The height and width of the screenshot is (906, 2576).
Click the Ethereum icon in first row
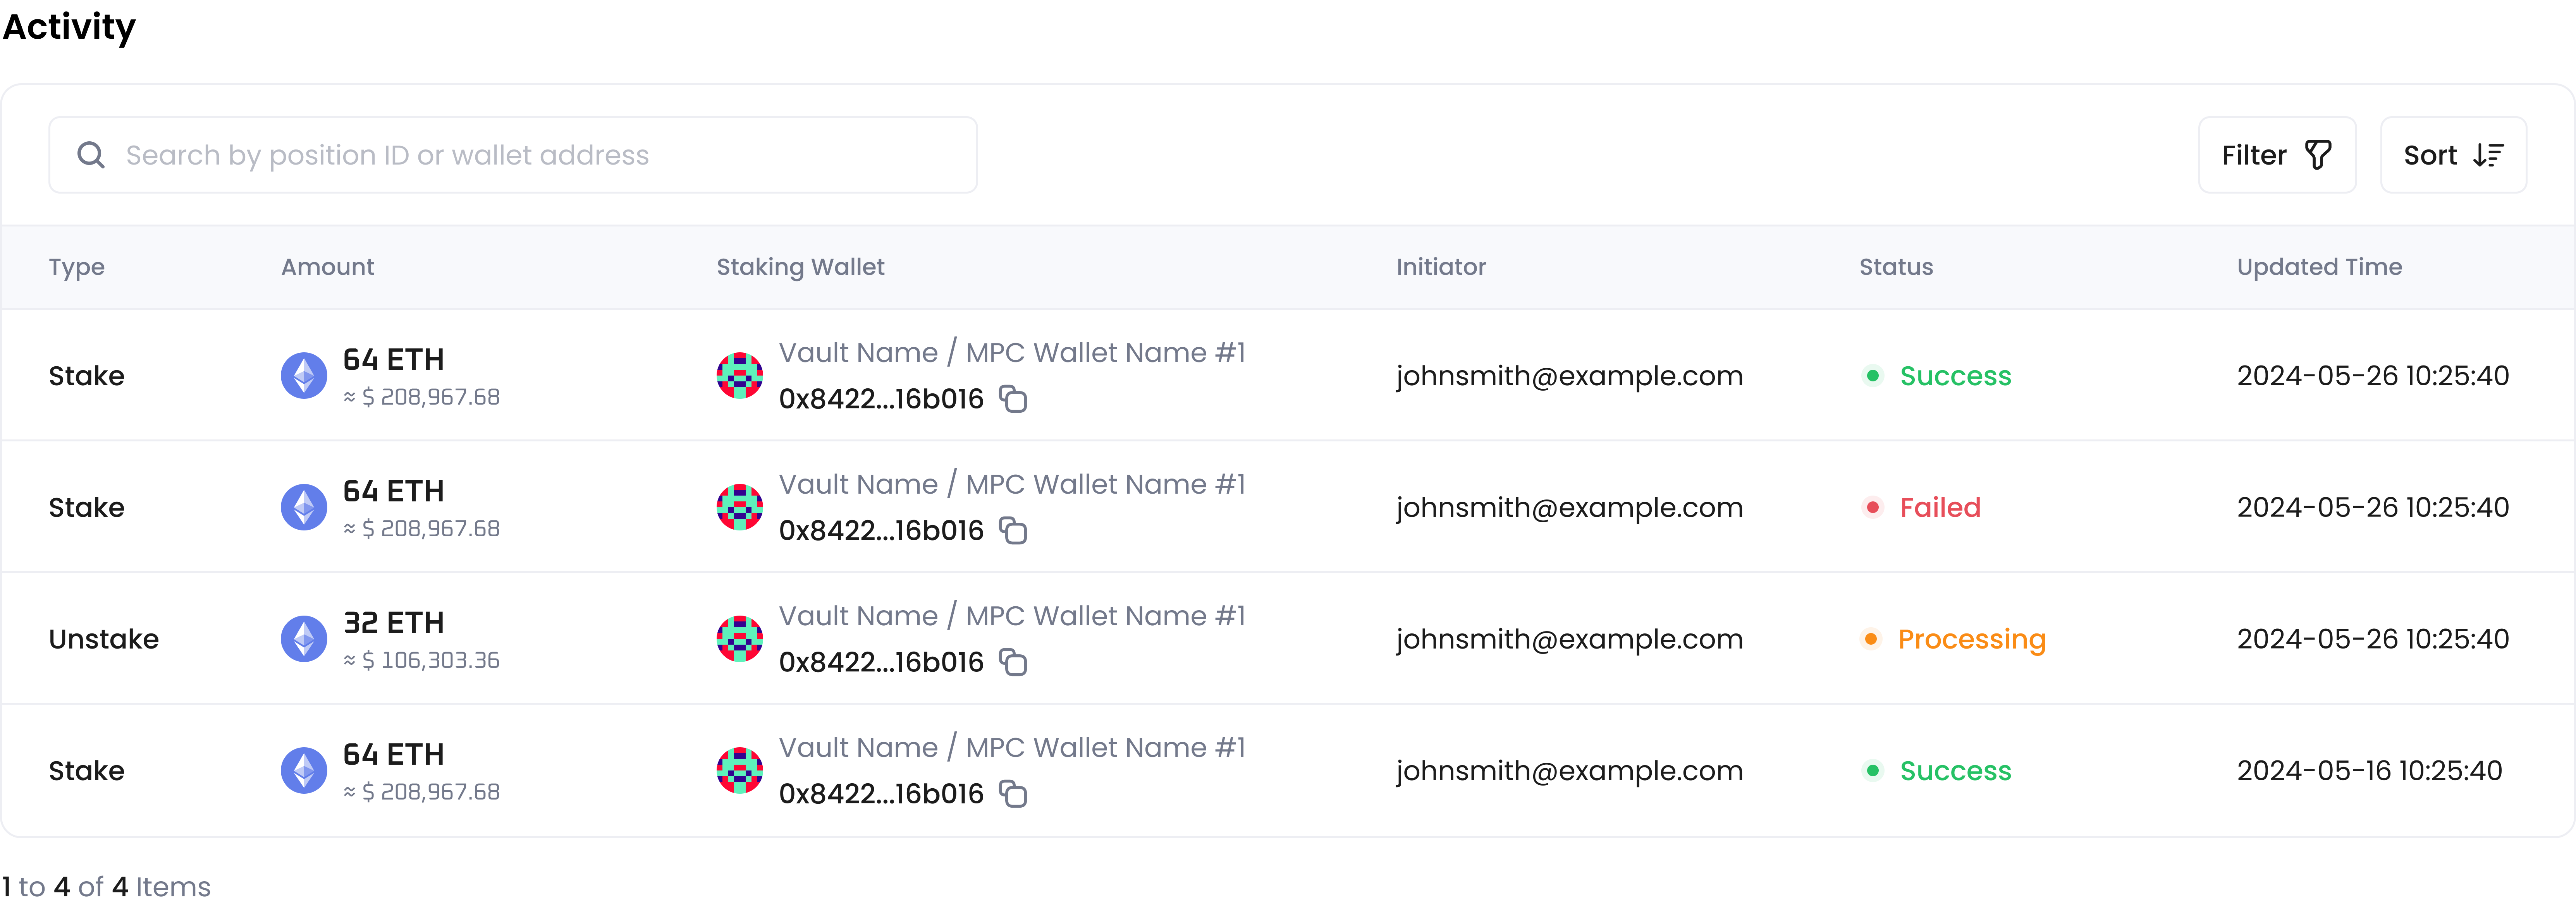(x=304, y=375)
